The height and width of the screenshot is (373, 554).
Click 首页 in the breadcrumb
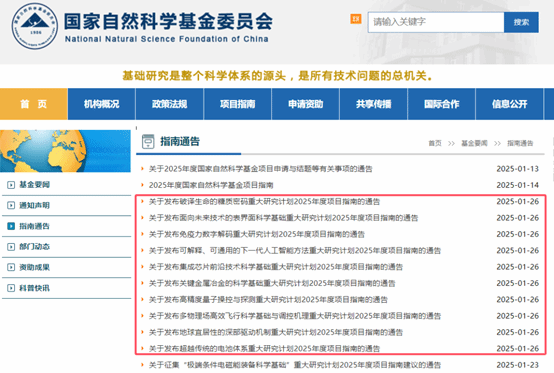[435, 143]
